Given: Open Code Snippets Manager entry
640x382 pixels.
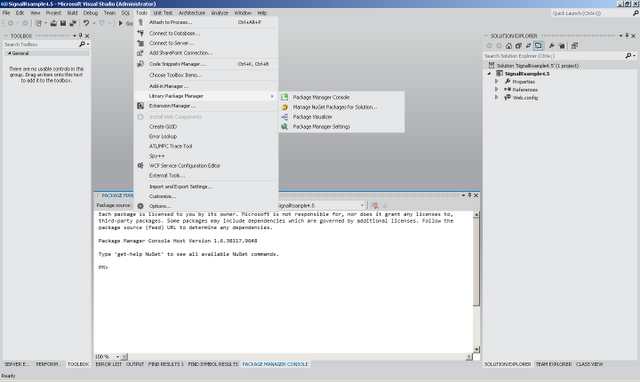Looking at the screenshot, I should click(x=177, y=64).
